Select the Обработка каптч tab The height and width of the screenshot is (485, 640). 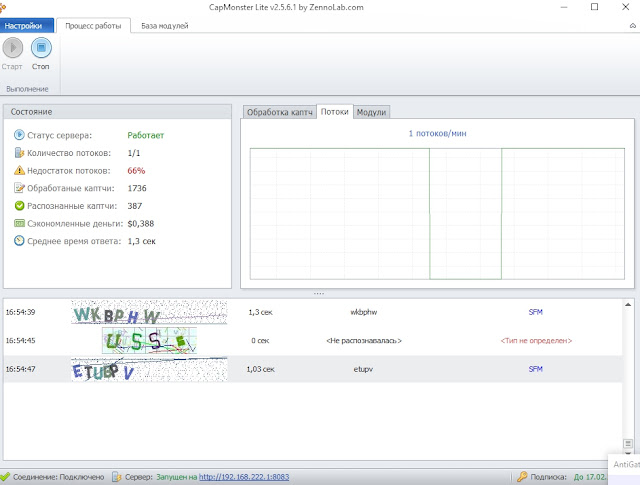pyautogui.click(x=280, y=112)
